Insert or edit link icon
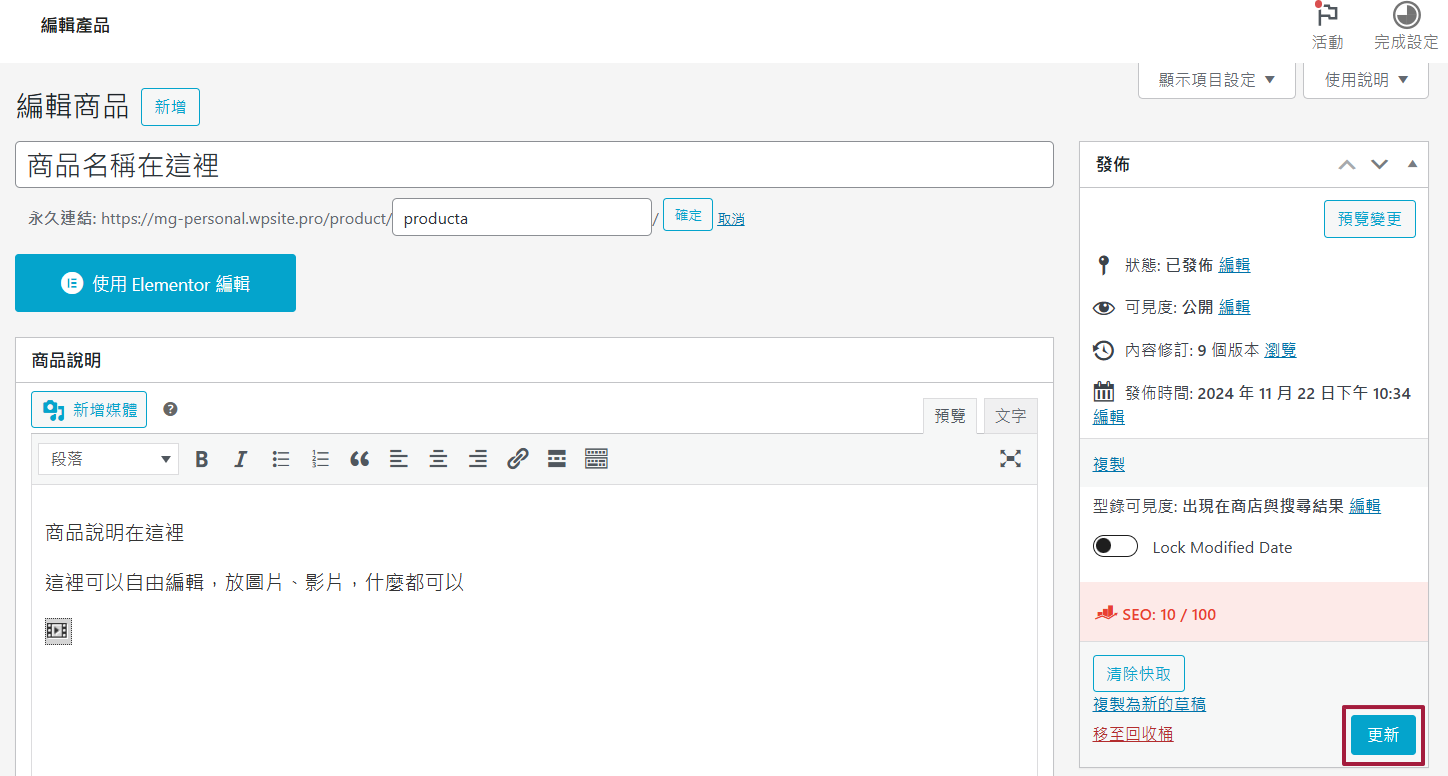1448x776 pixels. (517, 459)
